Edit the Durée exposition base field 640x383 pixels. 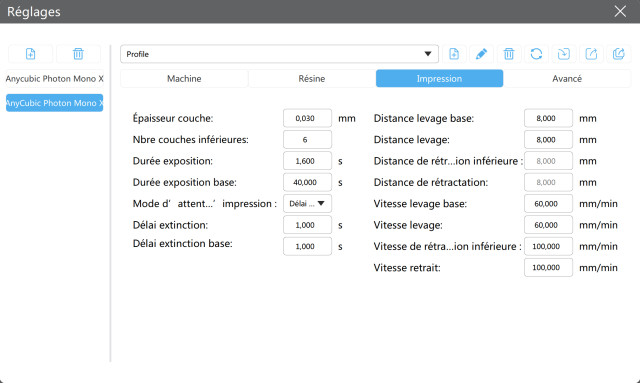(x=307, y=182)
